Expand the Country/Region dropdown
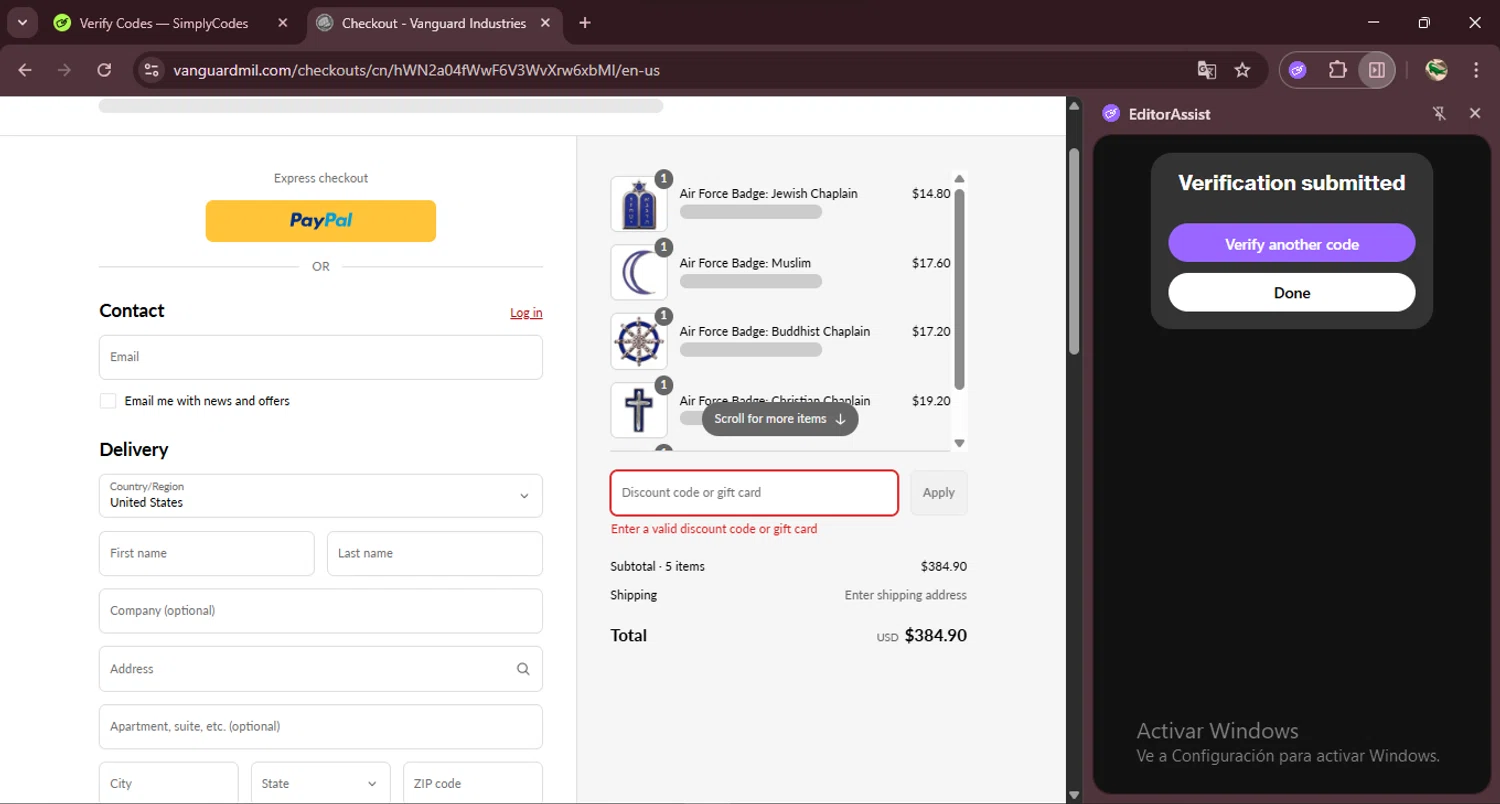Image resolution: width=1500 pixels, height=804 pixels. point(321,496)
